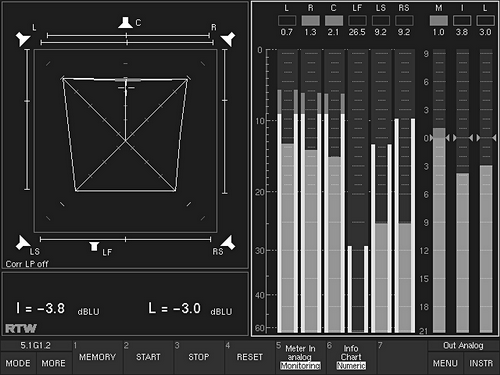The height and width of the screenshot is (375, 500).
Task: Click the 5.1G1.2 preset label
Action: [36, 346]
